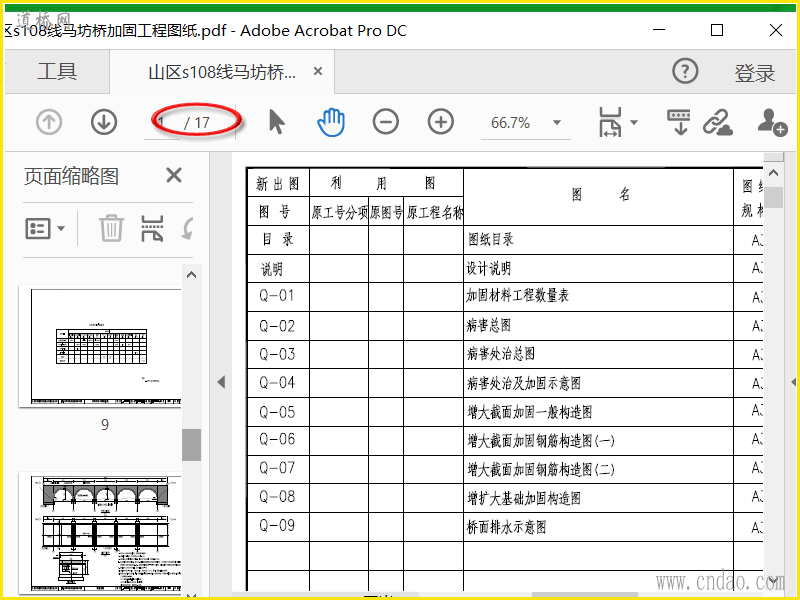The image size is (800, 600).
Task: Click the 登录 sign-in button
Action: coord(755,73)
